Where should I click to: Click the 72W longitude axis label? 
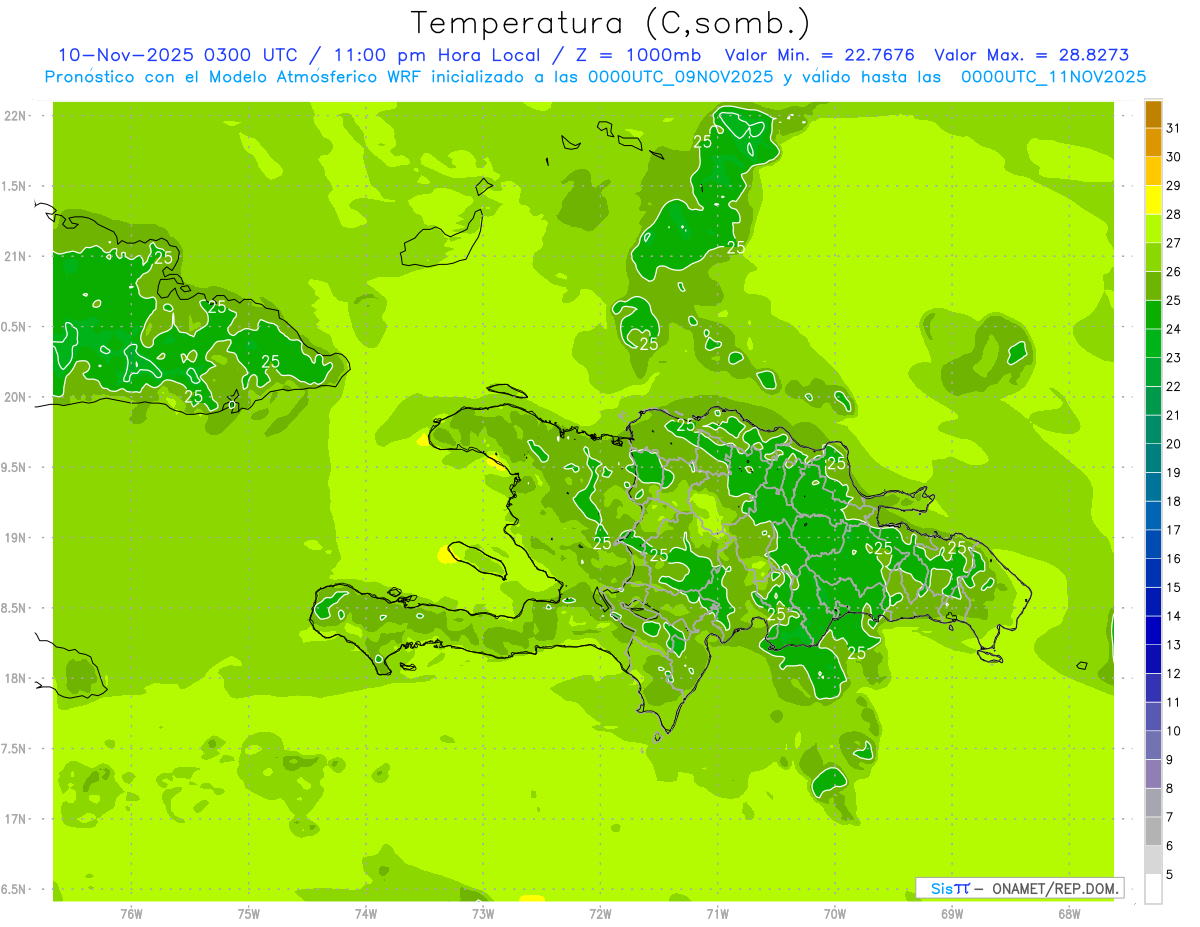tap(601, 914)
